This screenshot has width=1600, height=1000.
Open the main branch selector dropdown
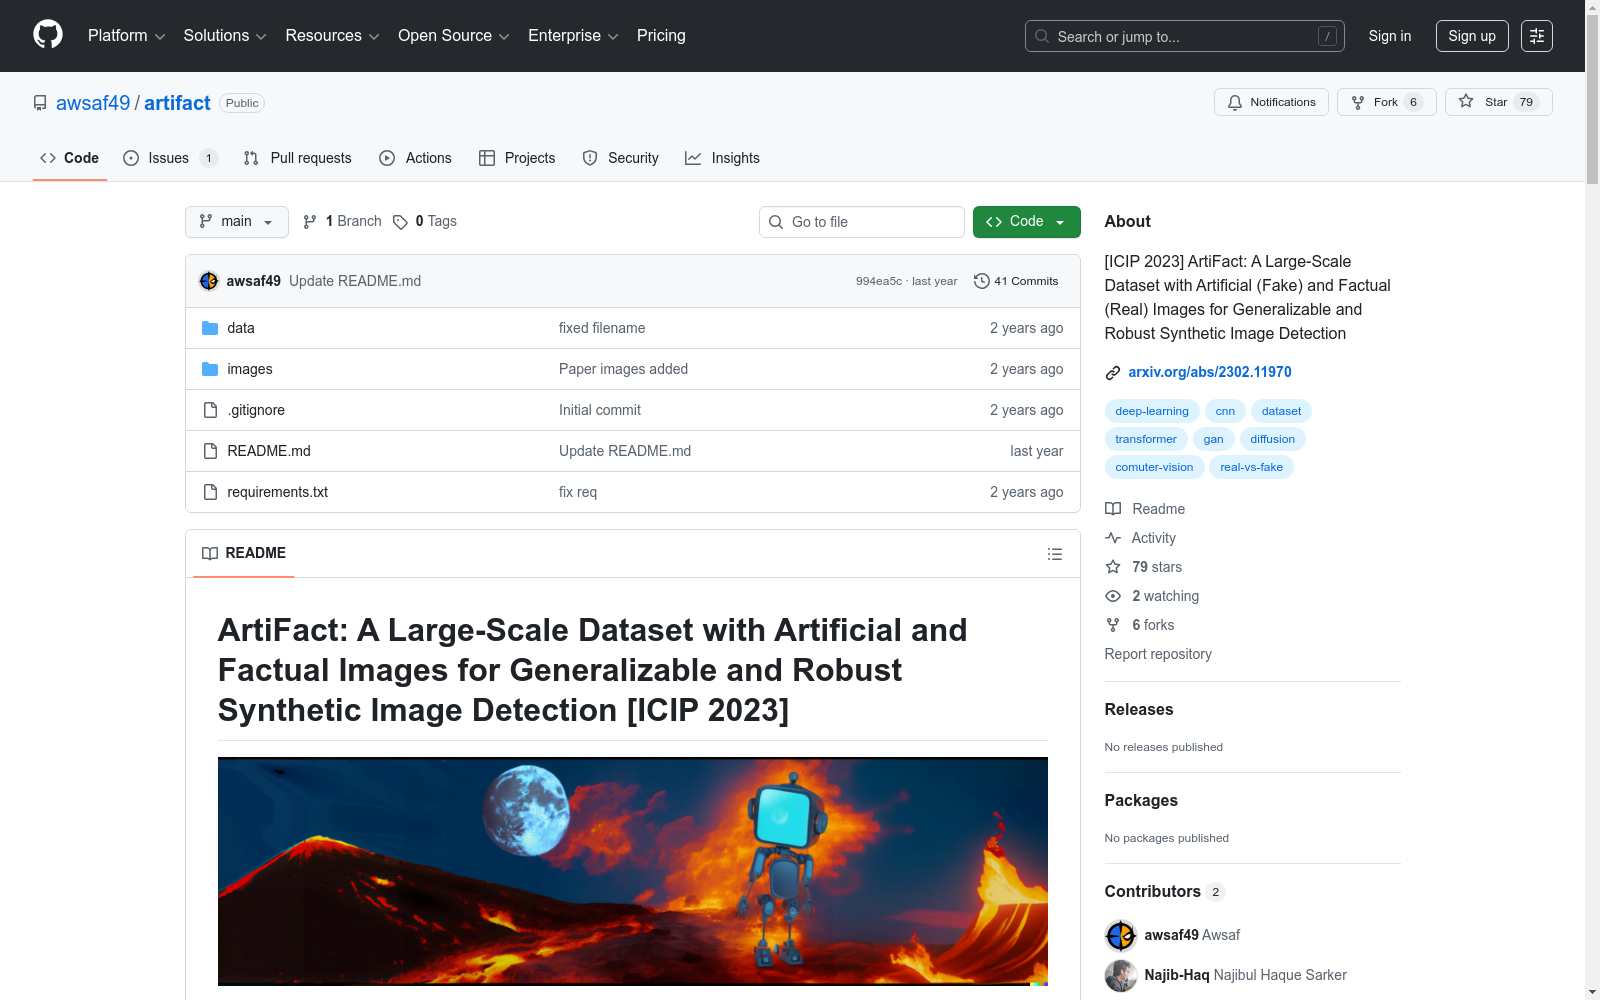tap(237, 222)
